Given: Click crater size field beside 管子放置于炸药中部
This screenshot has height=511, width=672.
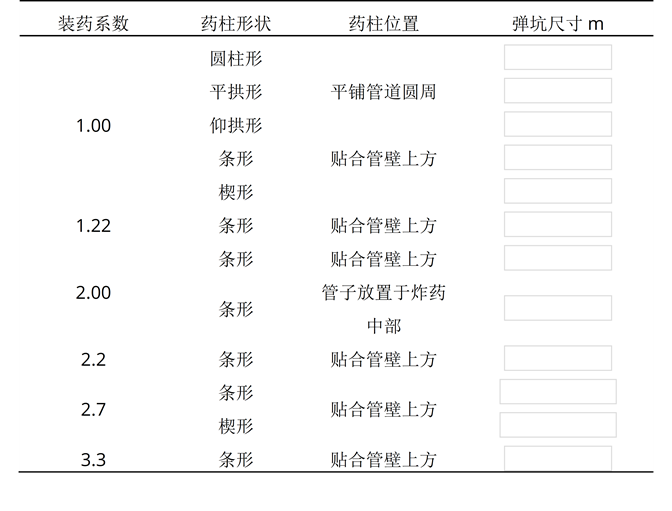Looking at the screenshot, I should pos(558,308).
